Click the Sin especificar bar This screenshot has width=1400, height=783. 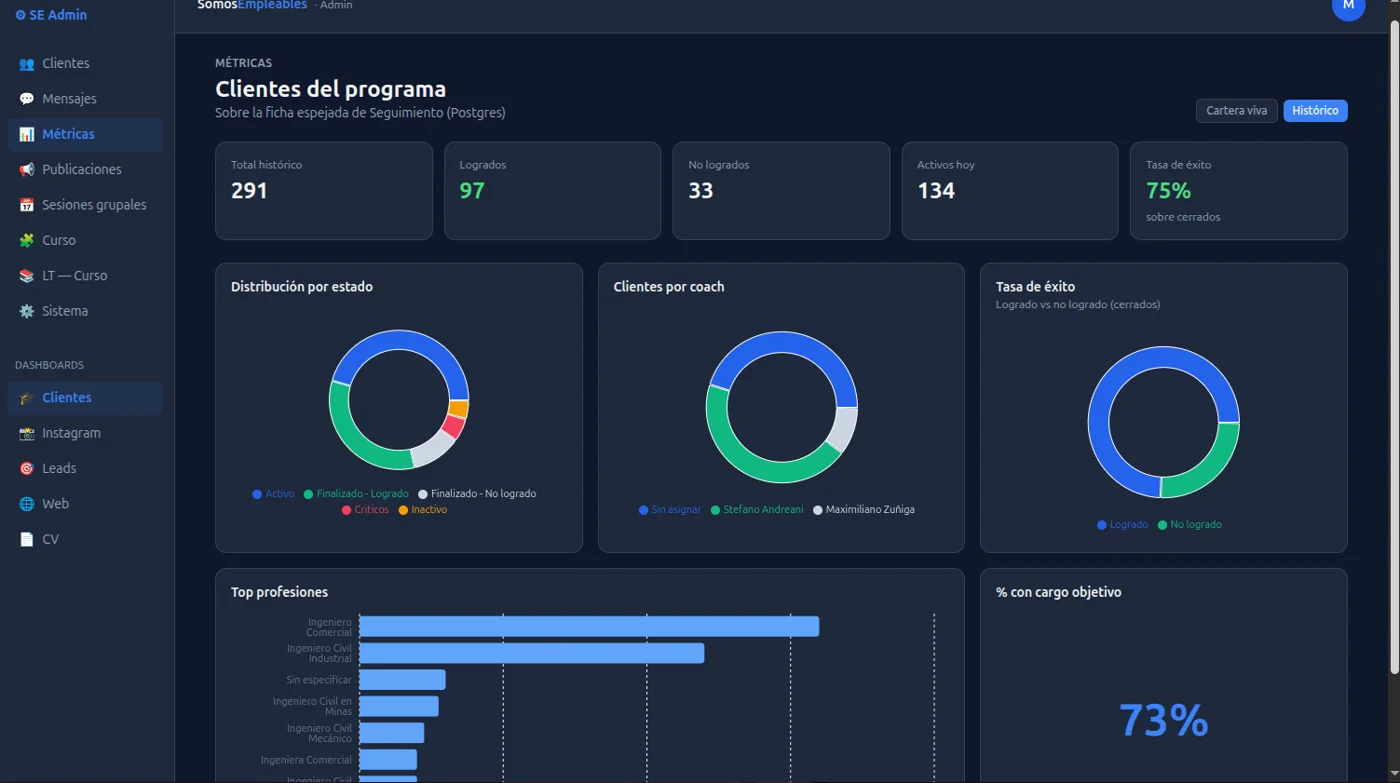[402, 680]
